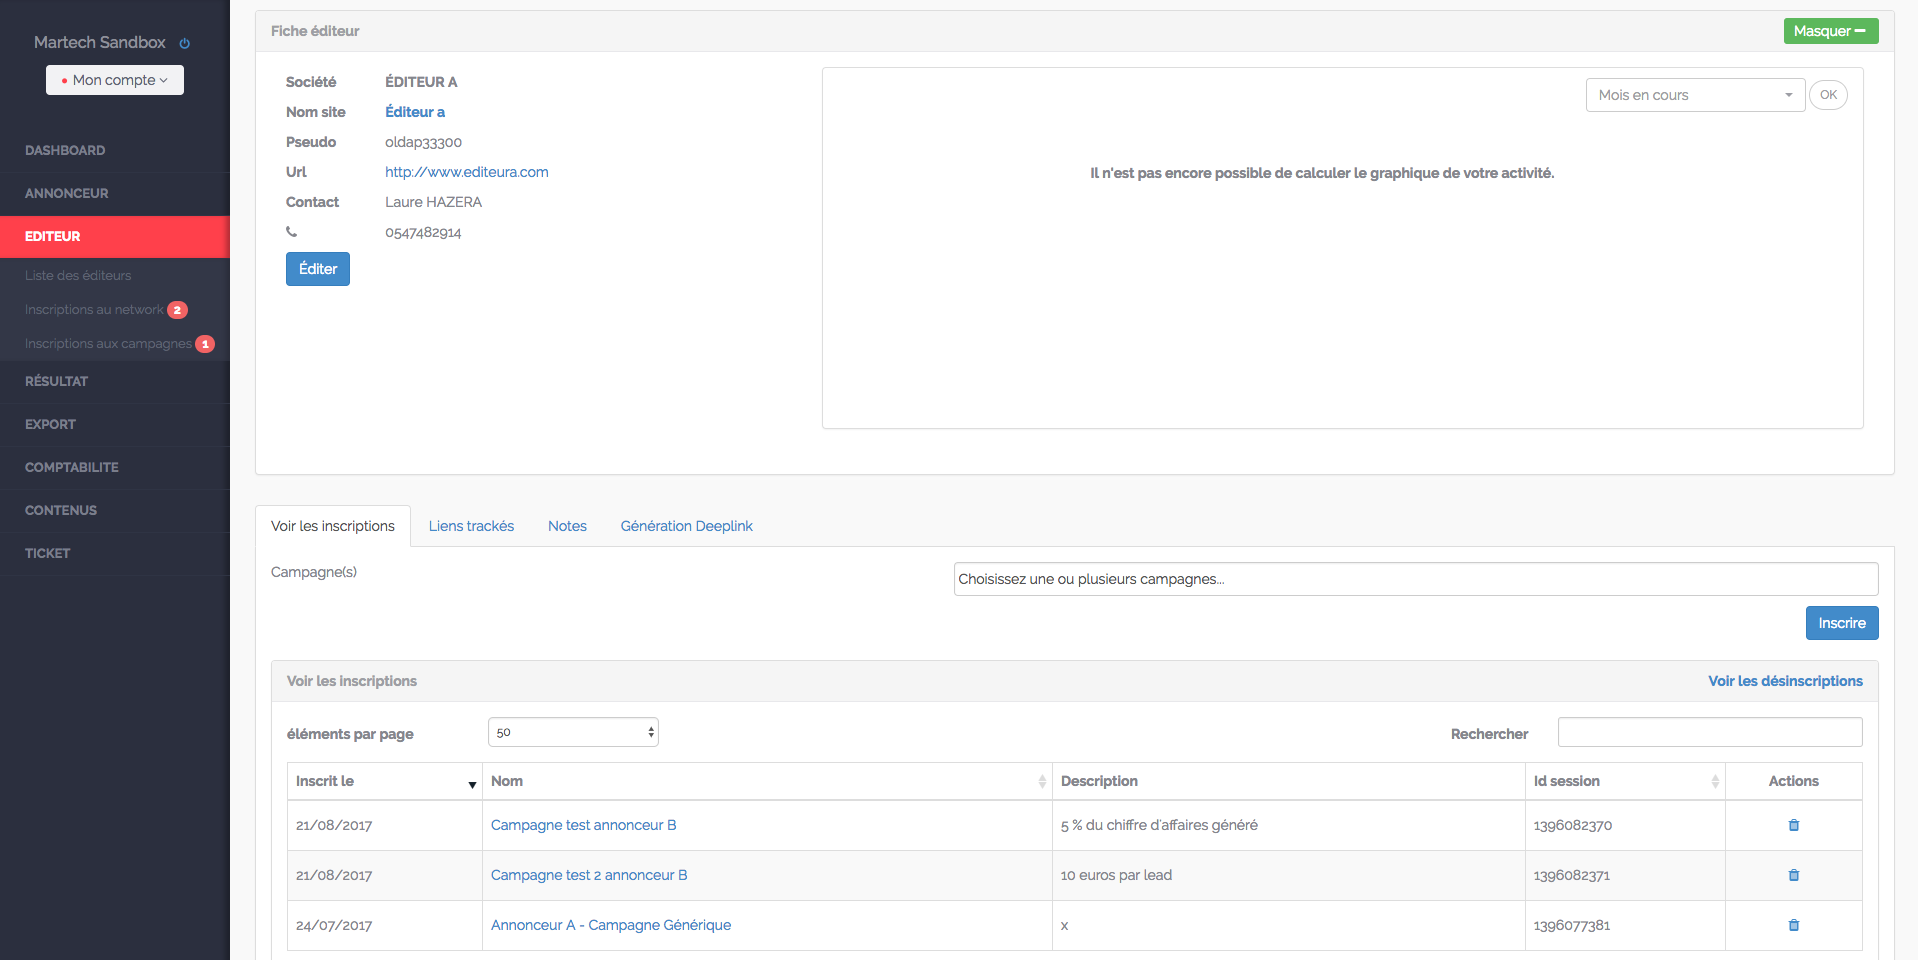Click the green Masquer button
Image resolution: width=1918 pixels, height=960 pixels.
click(x=1830, y=31)
